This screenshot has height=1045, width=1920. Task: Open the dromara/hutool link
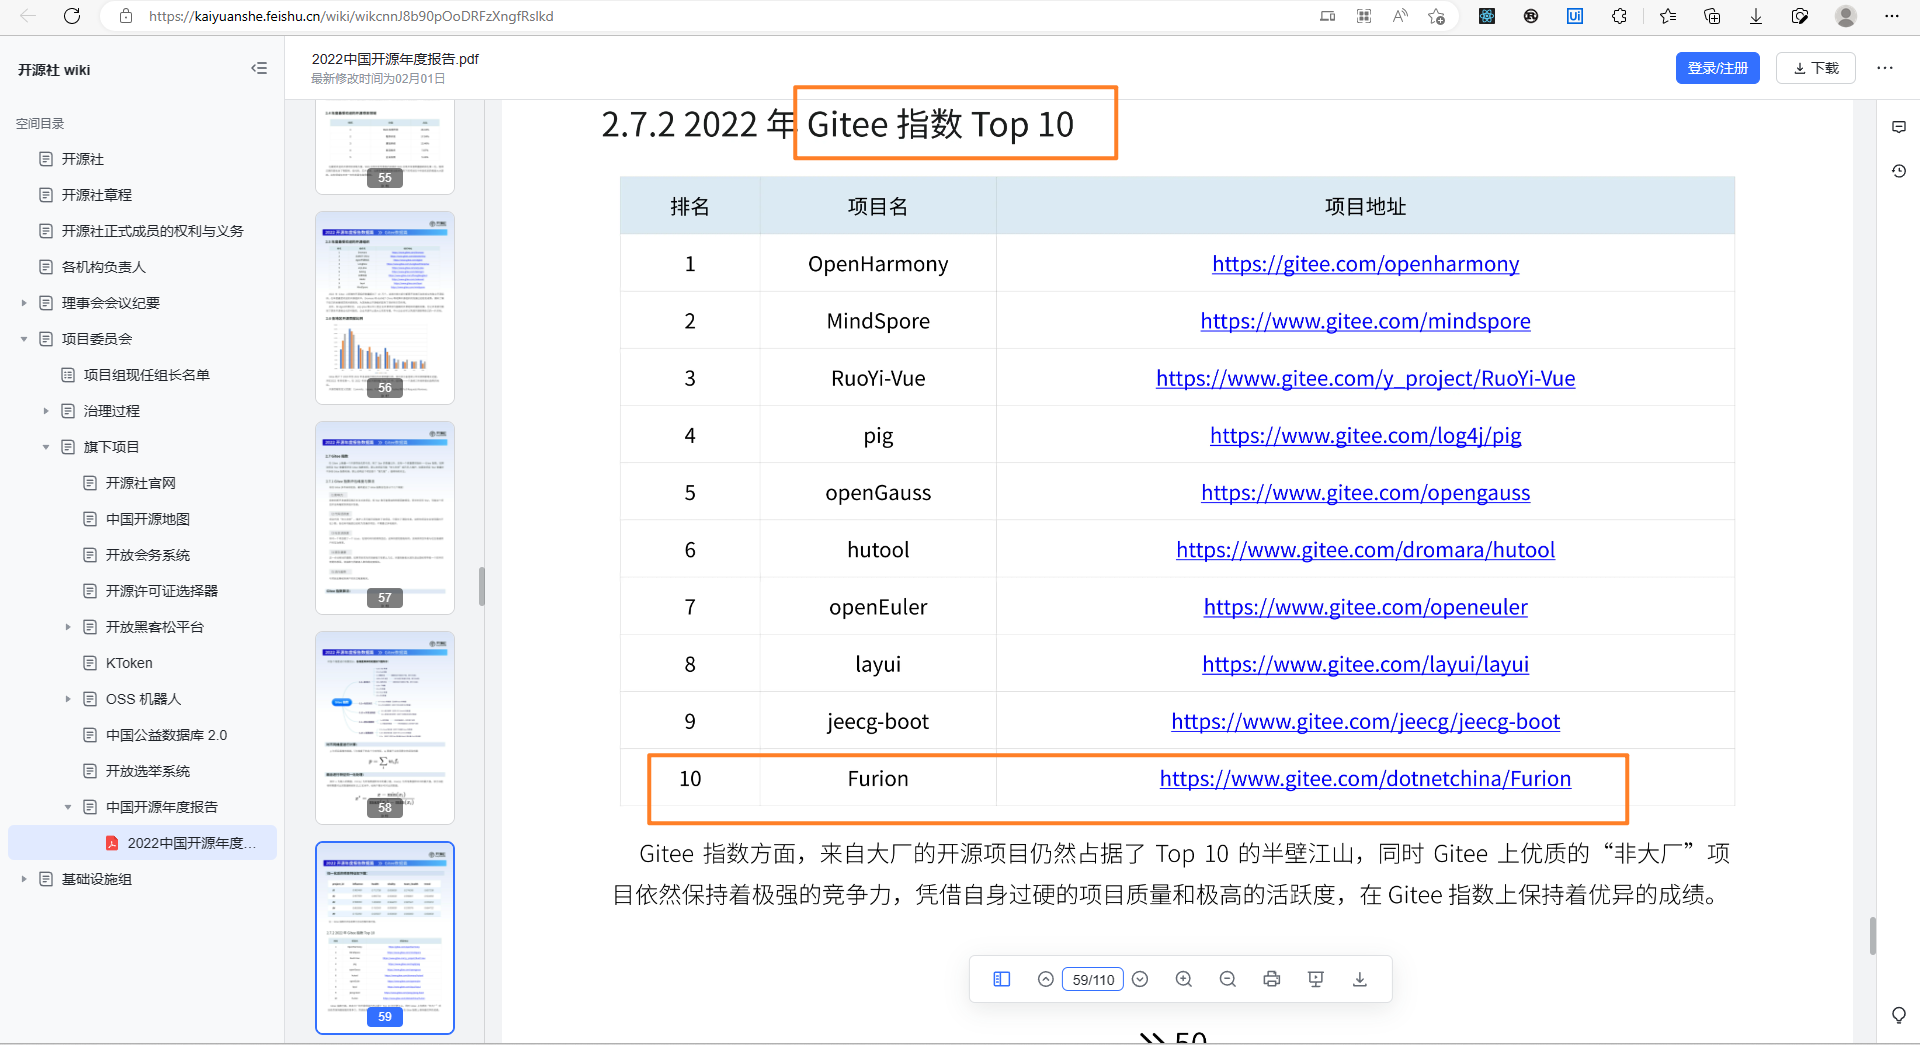pyautogui.click(x=1365, y=550)
